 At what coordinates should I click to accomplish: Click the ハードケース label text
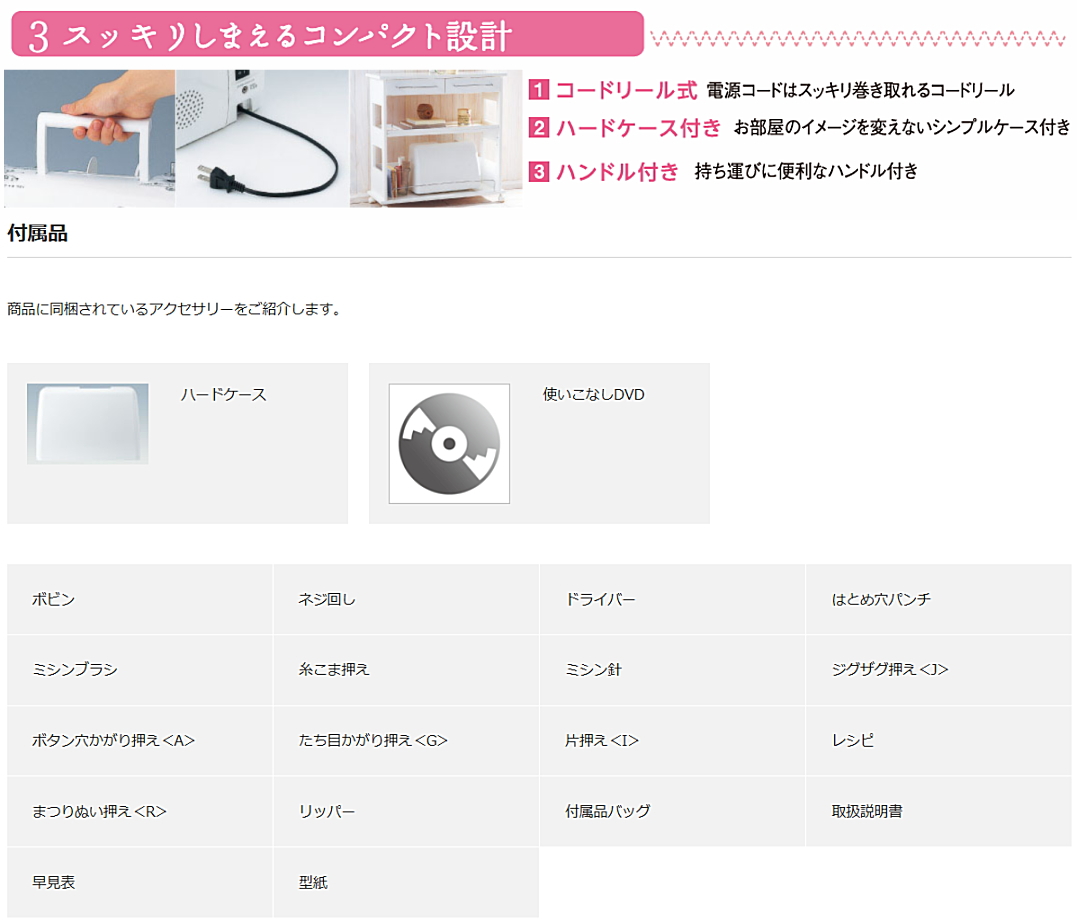coord(223,394)
